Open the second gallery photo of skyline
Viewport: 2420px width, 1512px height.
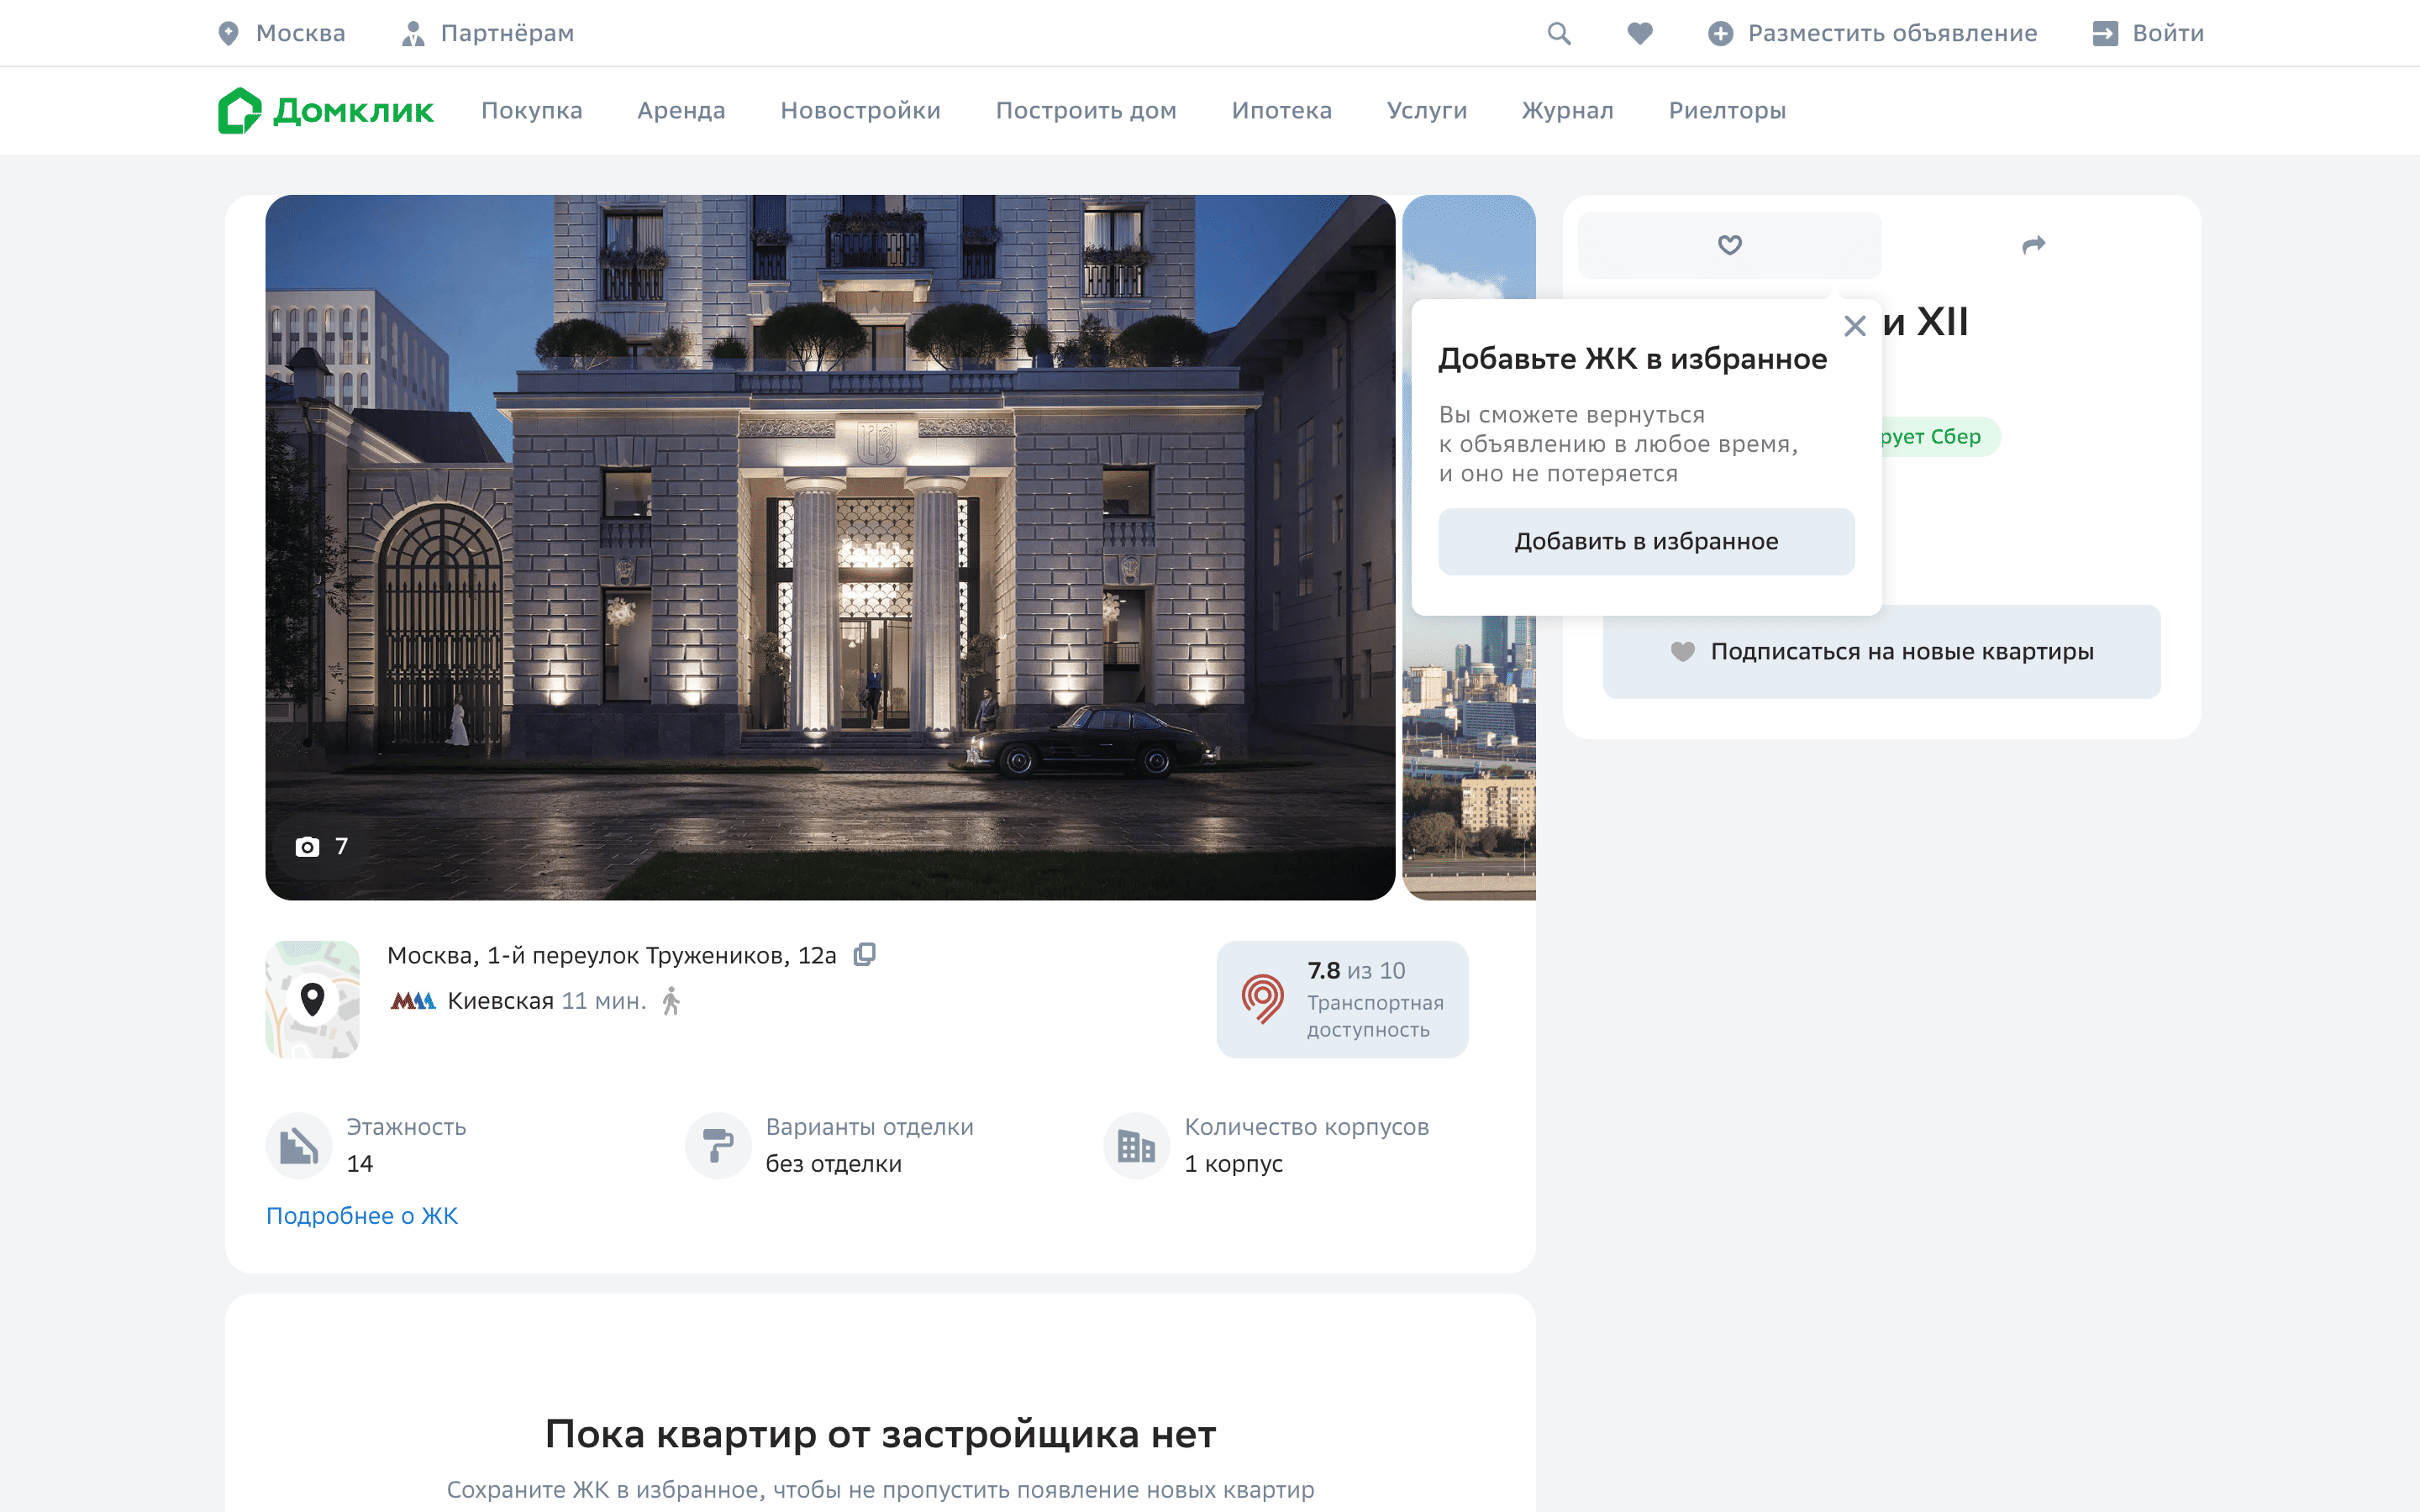[x=1469, y=760]
